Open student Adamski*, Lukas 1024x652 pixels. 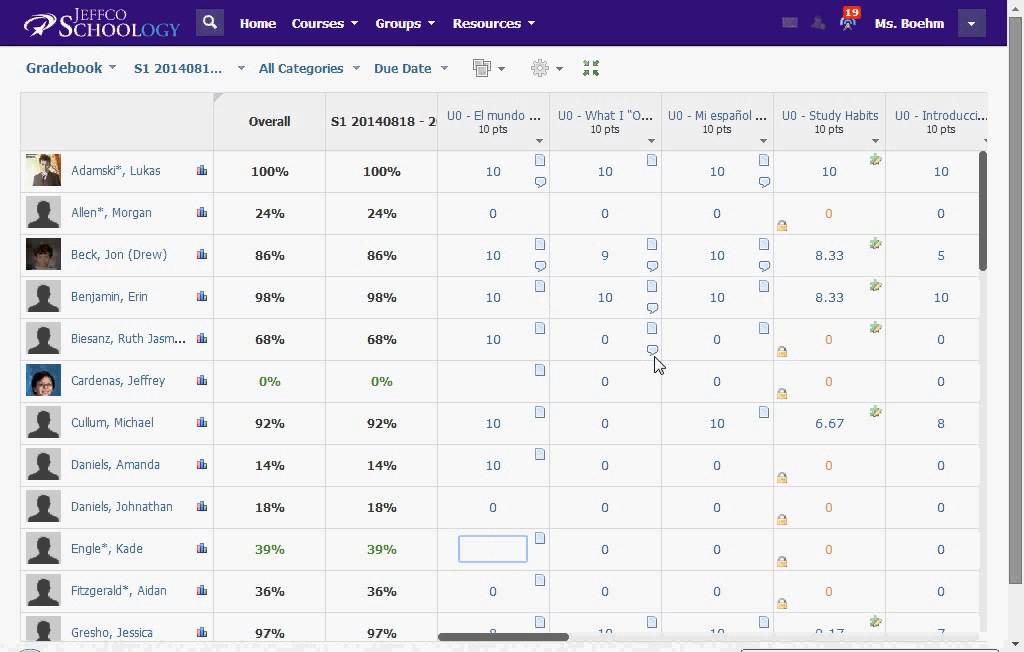click(116, 171)
